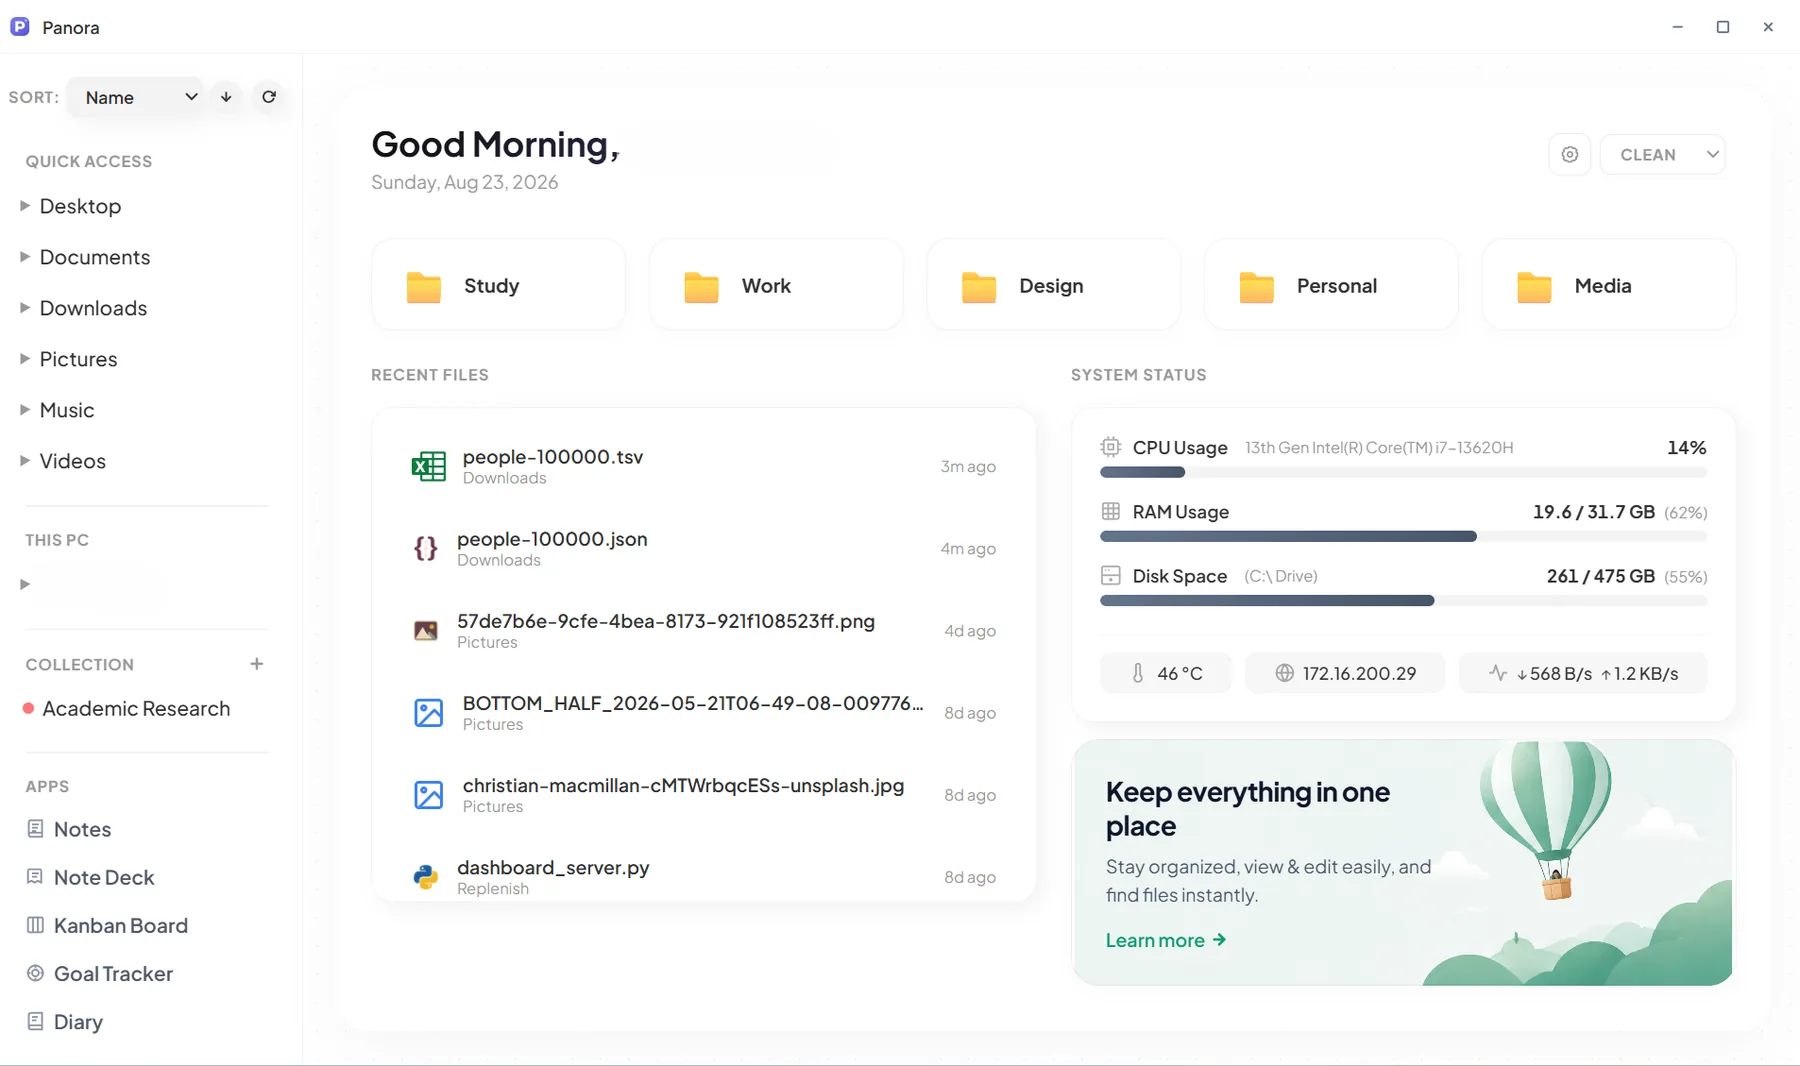Open the Goal Tracker app
Image resolution: width=1800 pixels, height=1066 pixels.
click(x=100, y=973)
